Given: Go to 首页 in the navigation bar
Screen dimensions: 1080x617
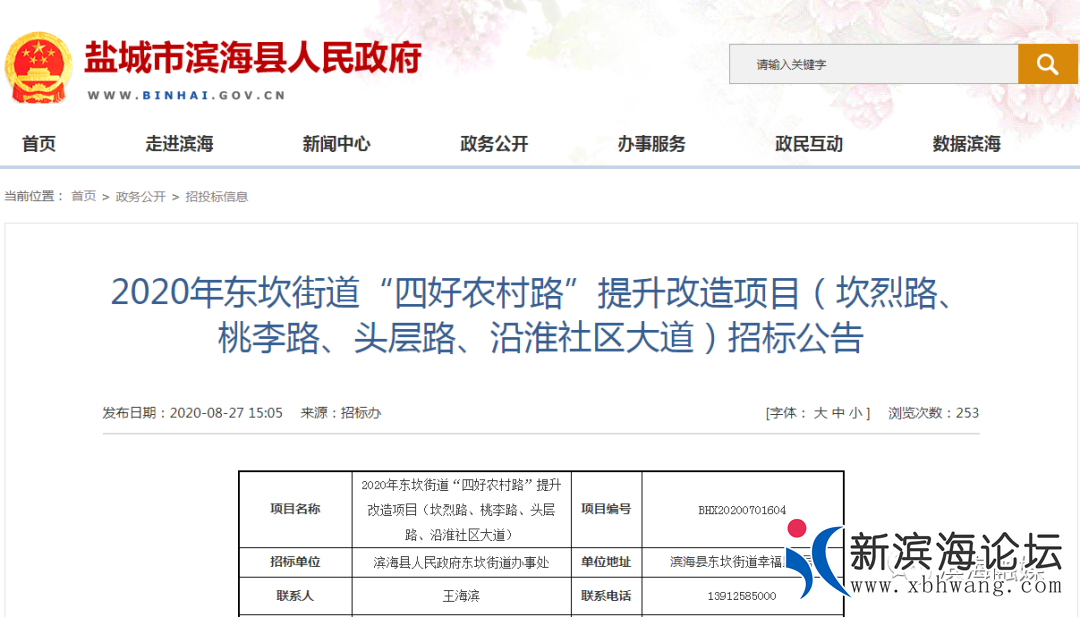Looking at the screenshot, I should pyautogui.click(x=38, y=144).
